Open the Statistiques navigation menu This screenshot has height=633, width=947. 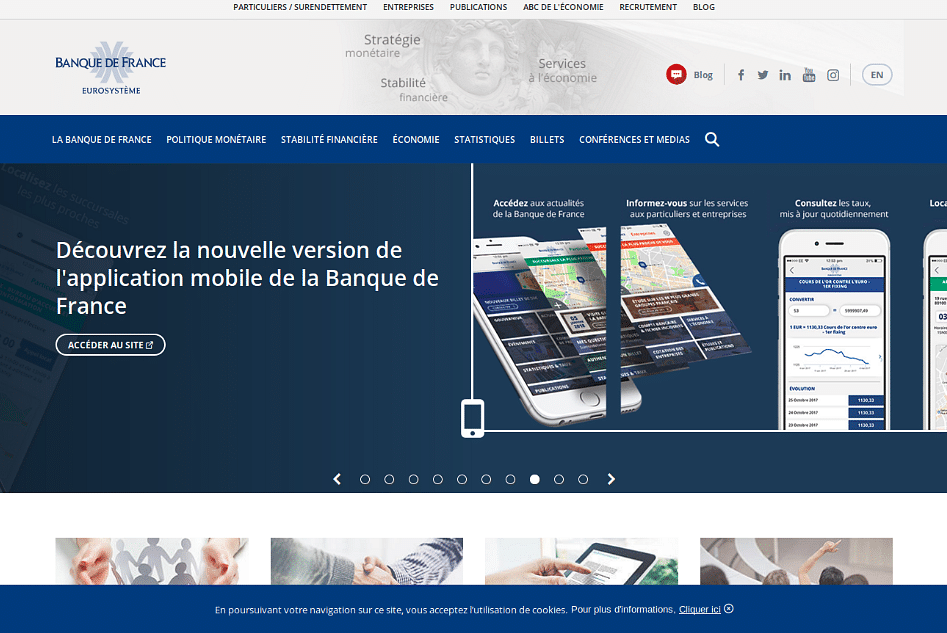484,140
